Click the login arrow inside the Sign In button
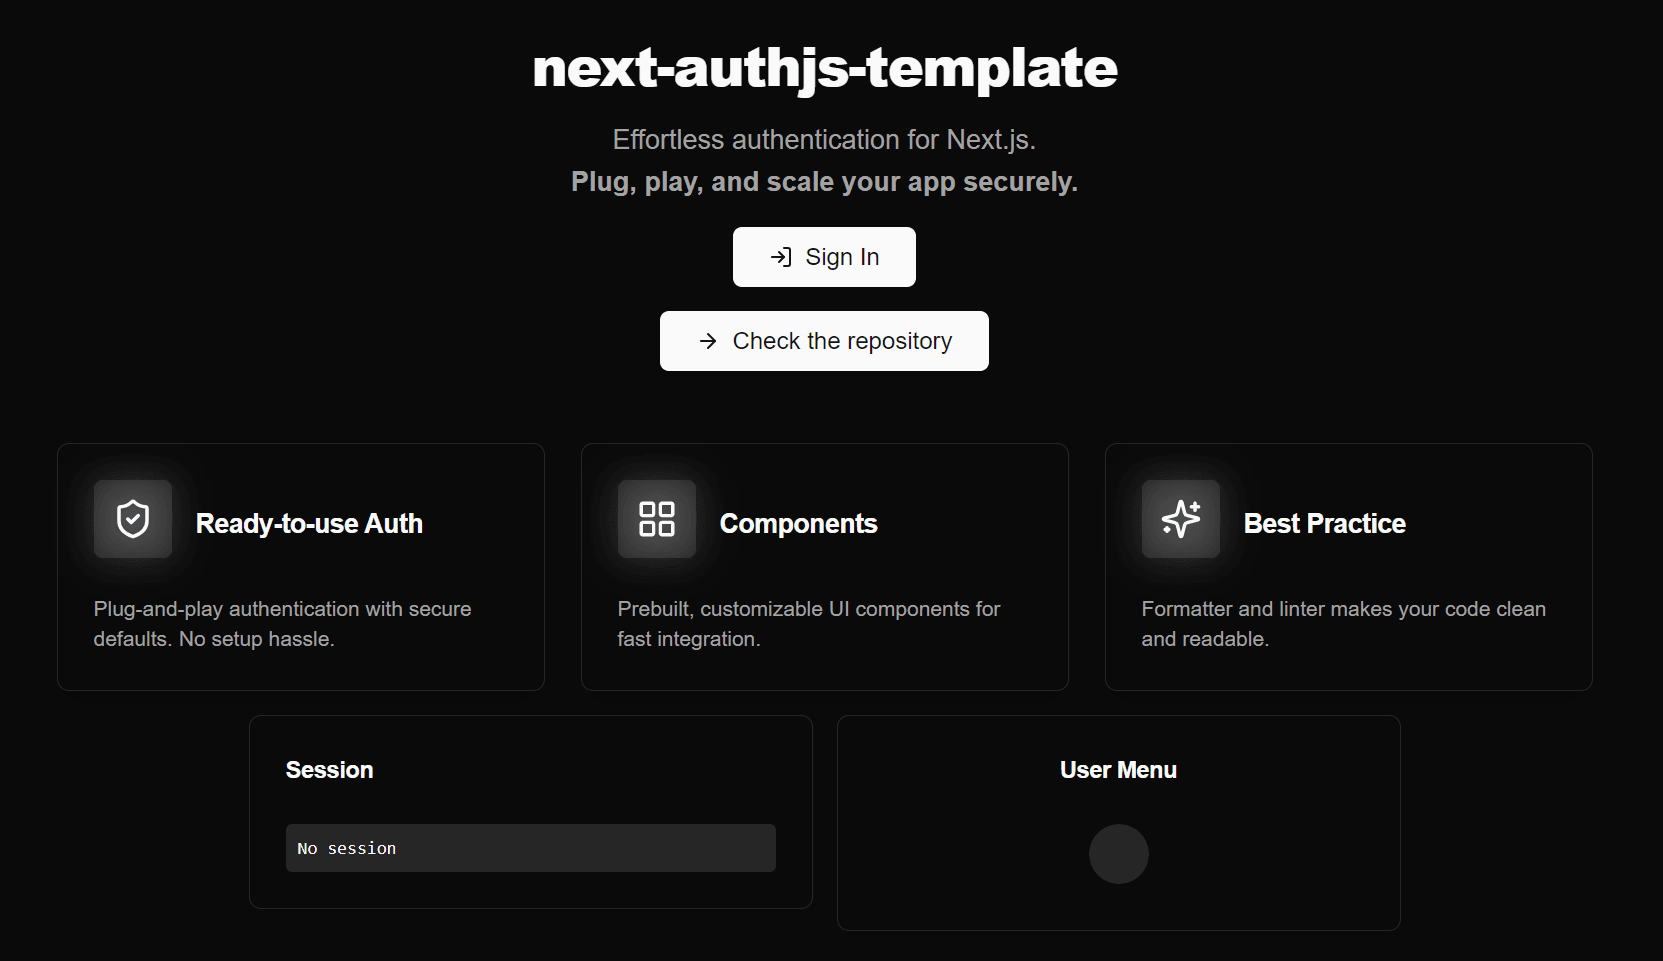This screenshot has width=1663, height=961. (781, 257)
